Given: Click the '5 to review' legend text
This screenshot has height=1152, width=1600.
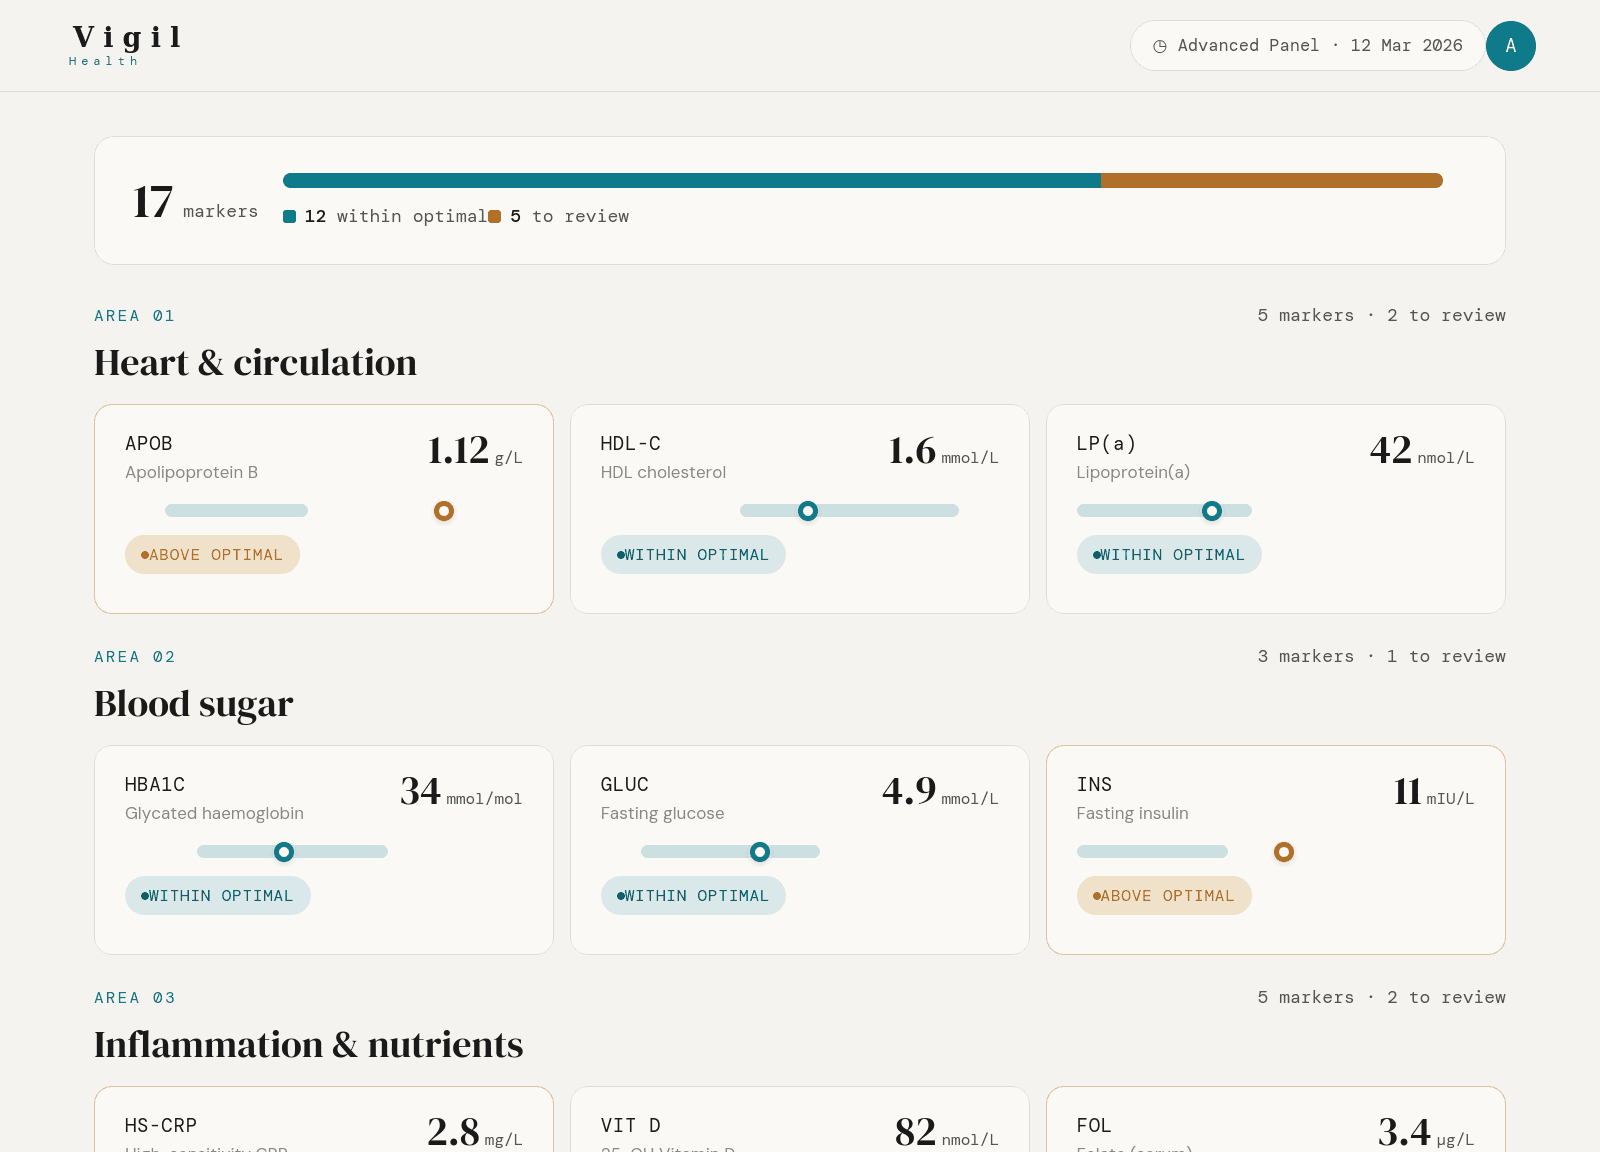Looking at the screenshot, I should click(x=569, y=217).
